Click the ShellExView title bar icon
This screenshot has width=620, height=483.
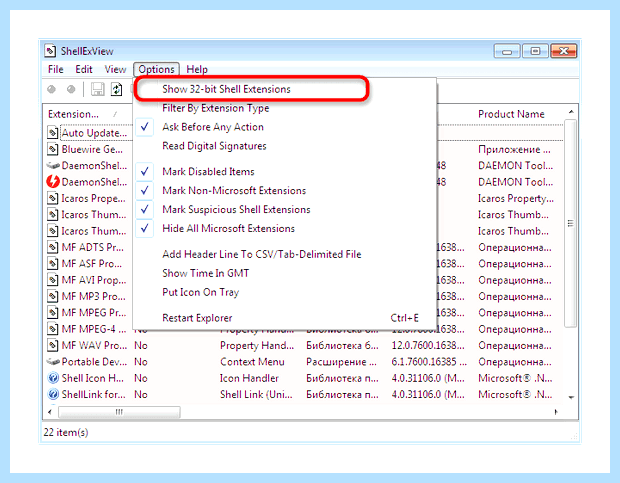(50, 51)
